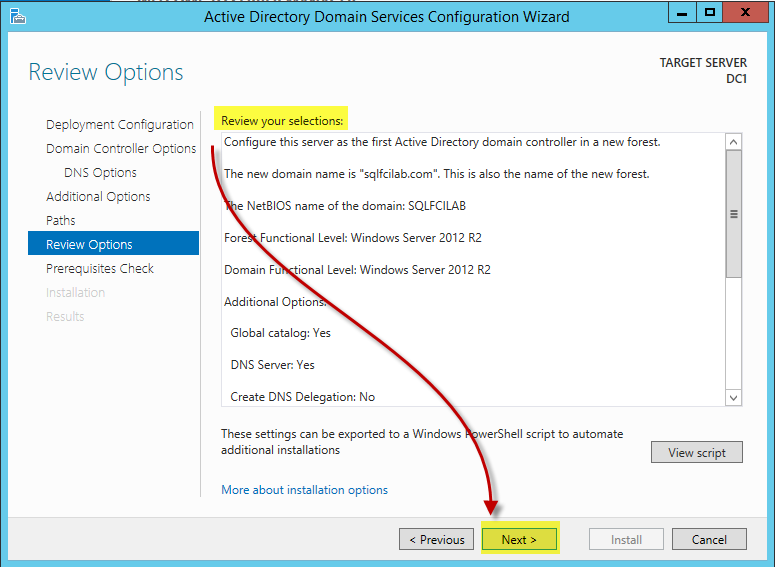The image size is (775, 567).
Task: Click scroll up arrow in selections box
Action: pyautogui.click(x=733, y=142)
